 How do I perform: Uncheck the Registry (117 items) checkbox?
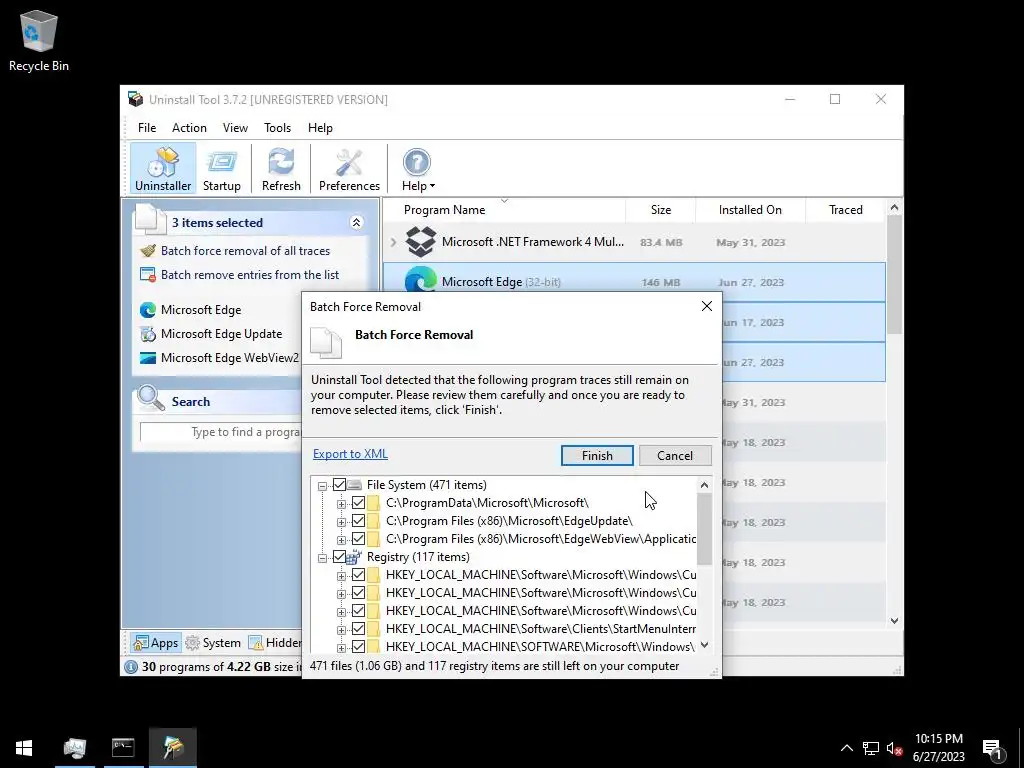click(339, 557)
